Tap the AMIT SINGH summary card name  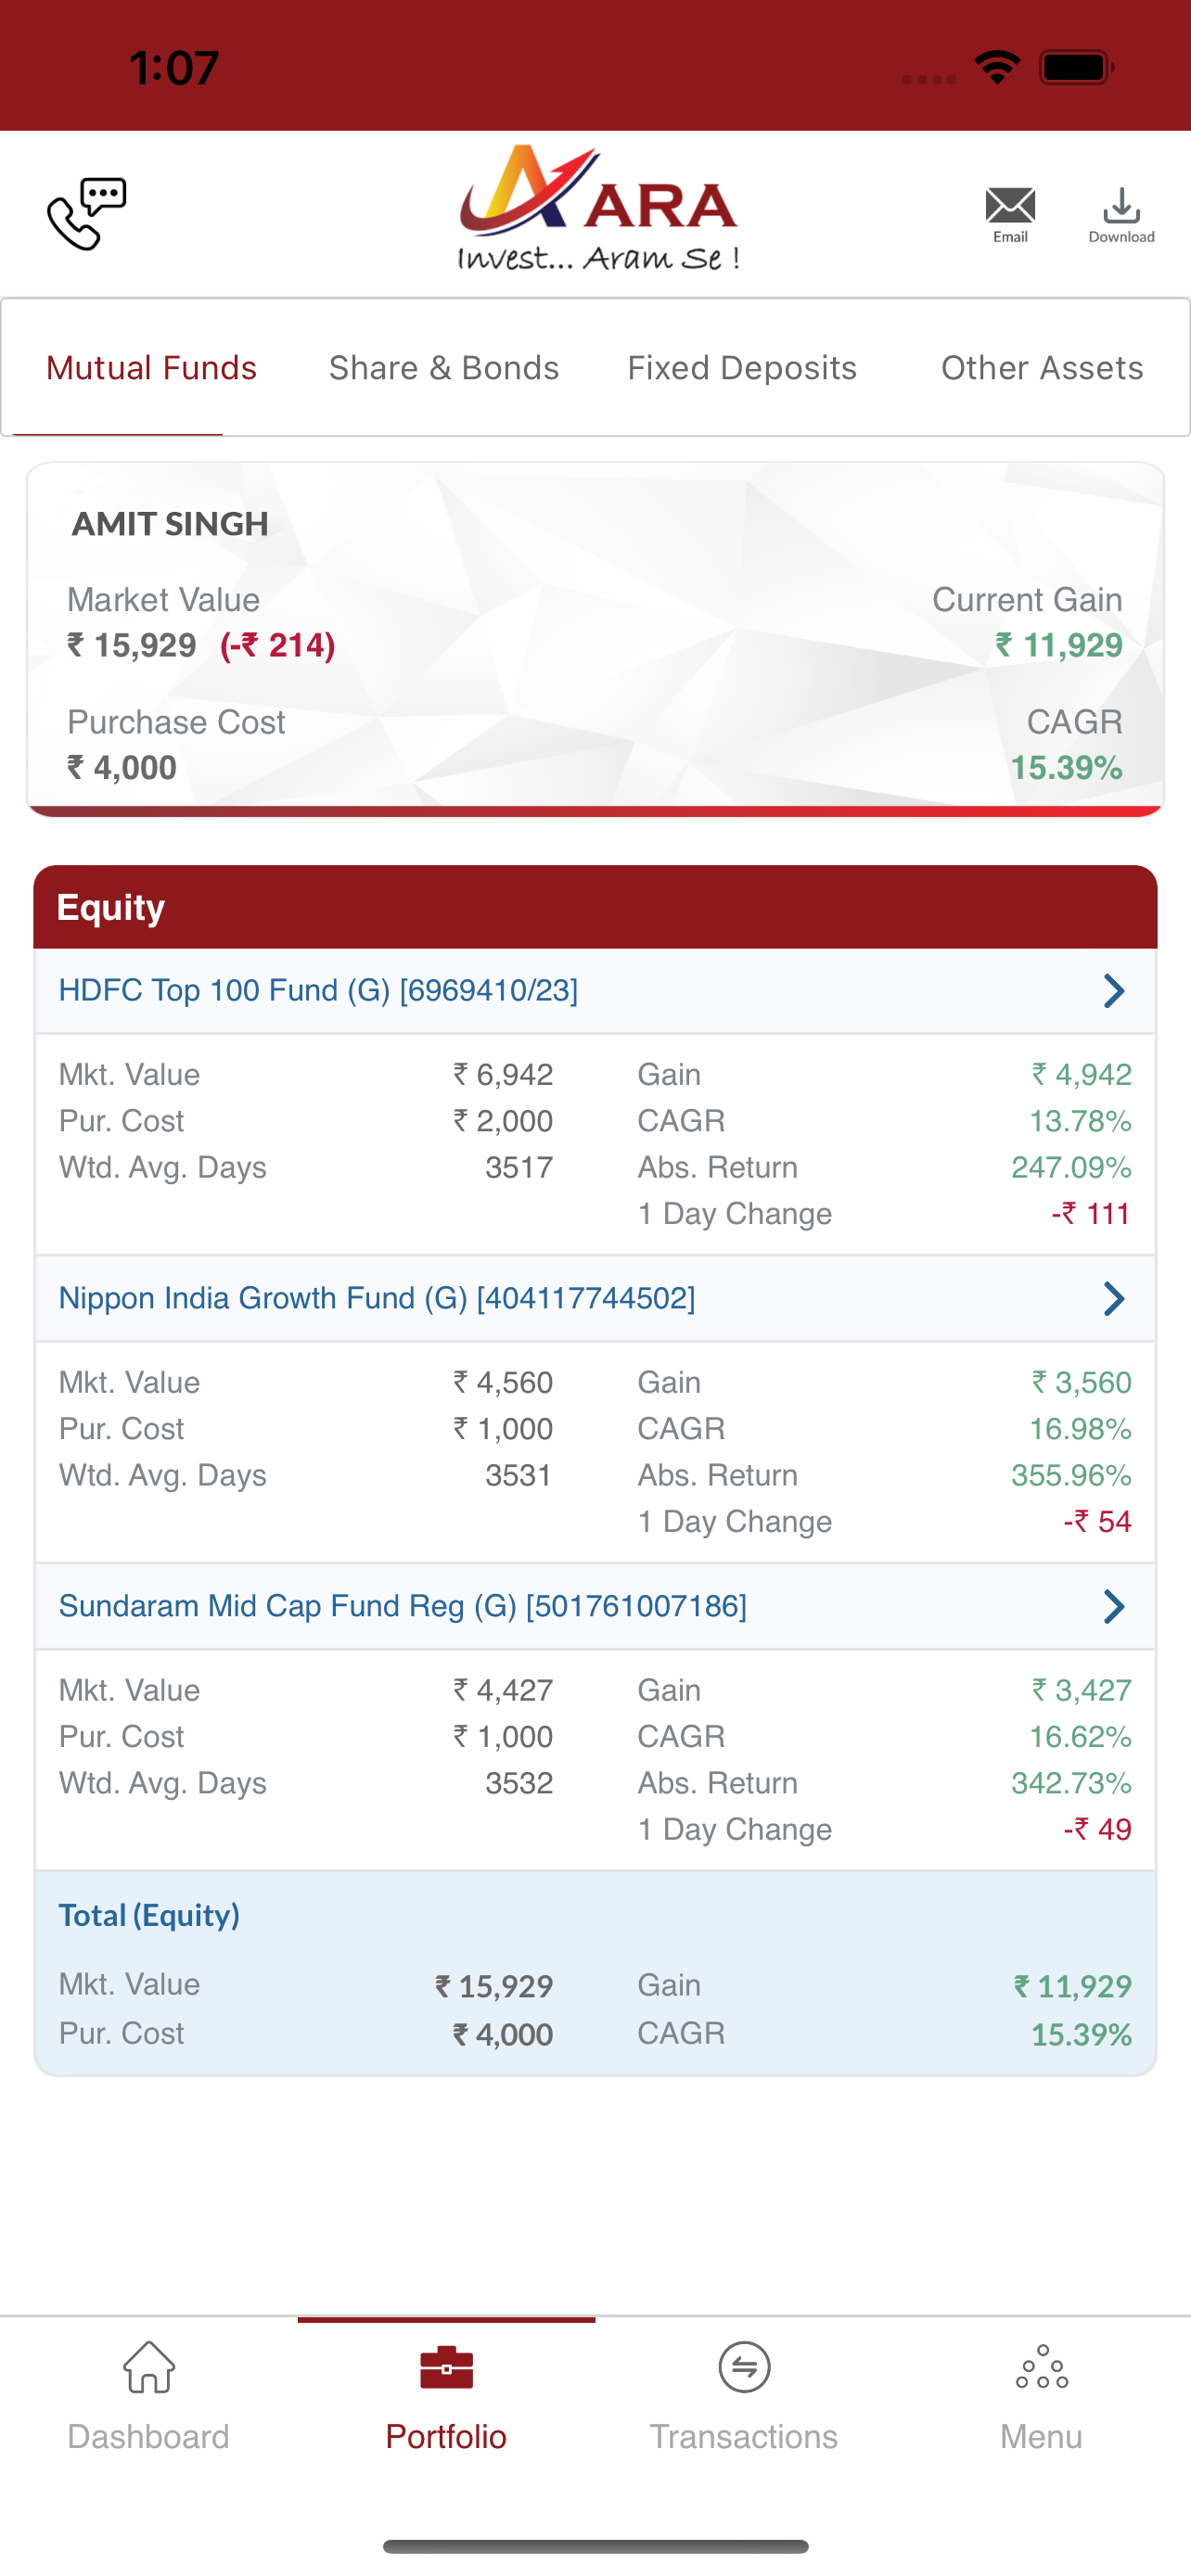click(170, 524)
